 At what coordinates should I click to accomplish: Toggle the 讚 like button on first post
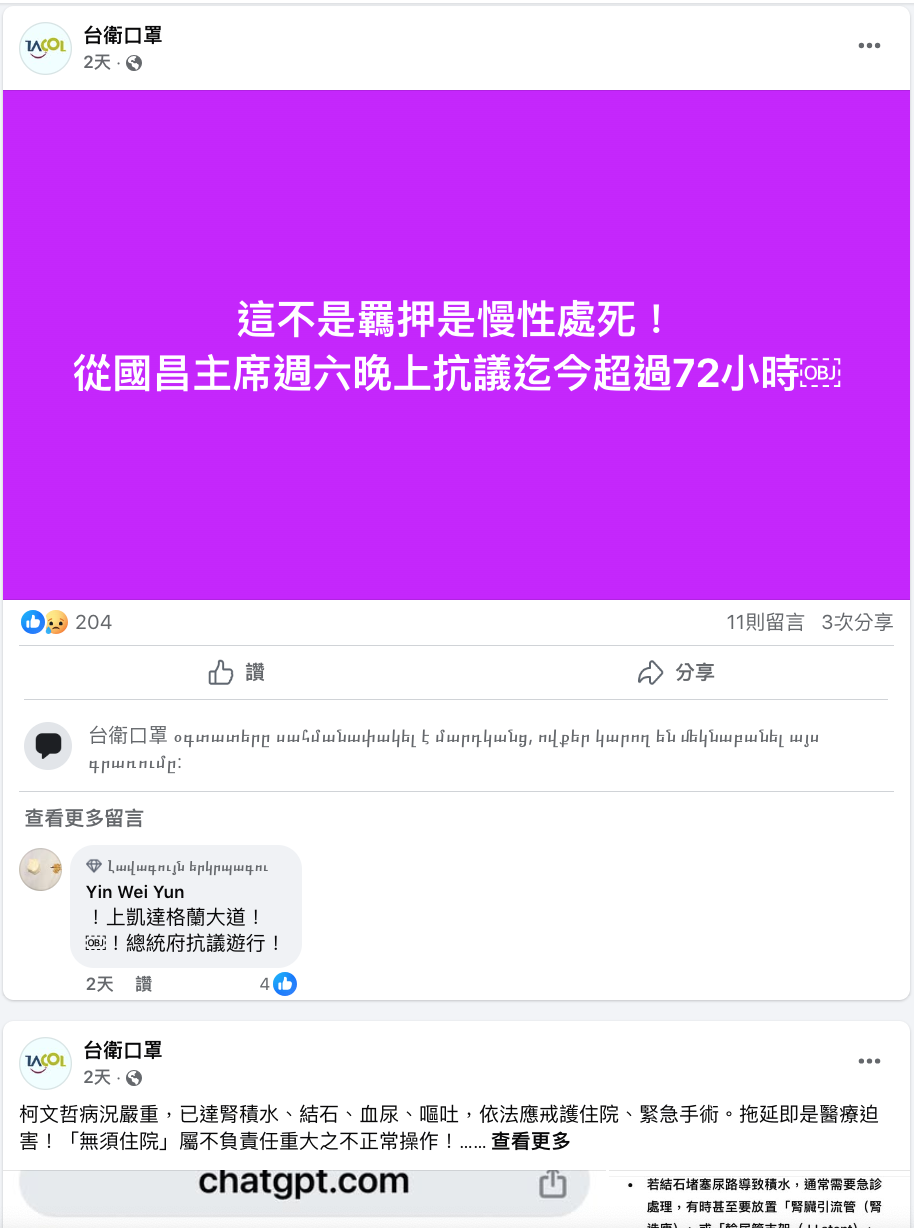[x=237, y=673]
